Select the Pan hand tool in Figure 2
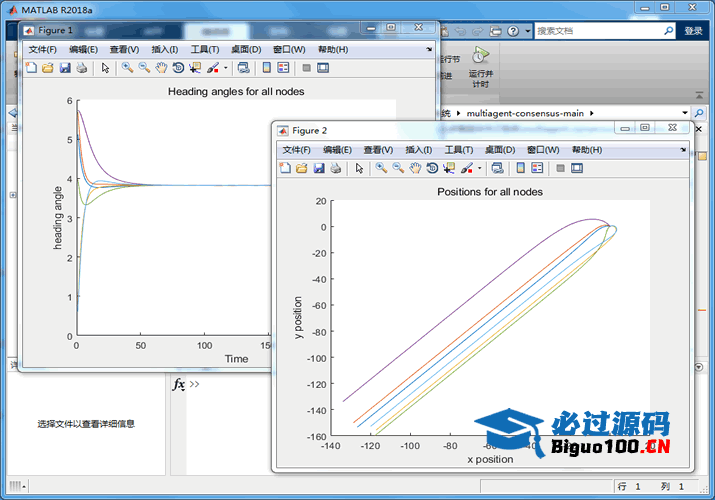The width and height of the screenshot is (715, 500). [x=415, y=168]
